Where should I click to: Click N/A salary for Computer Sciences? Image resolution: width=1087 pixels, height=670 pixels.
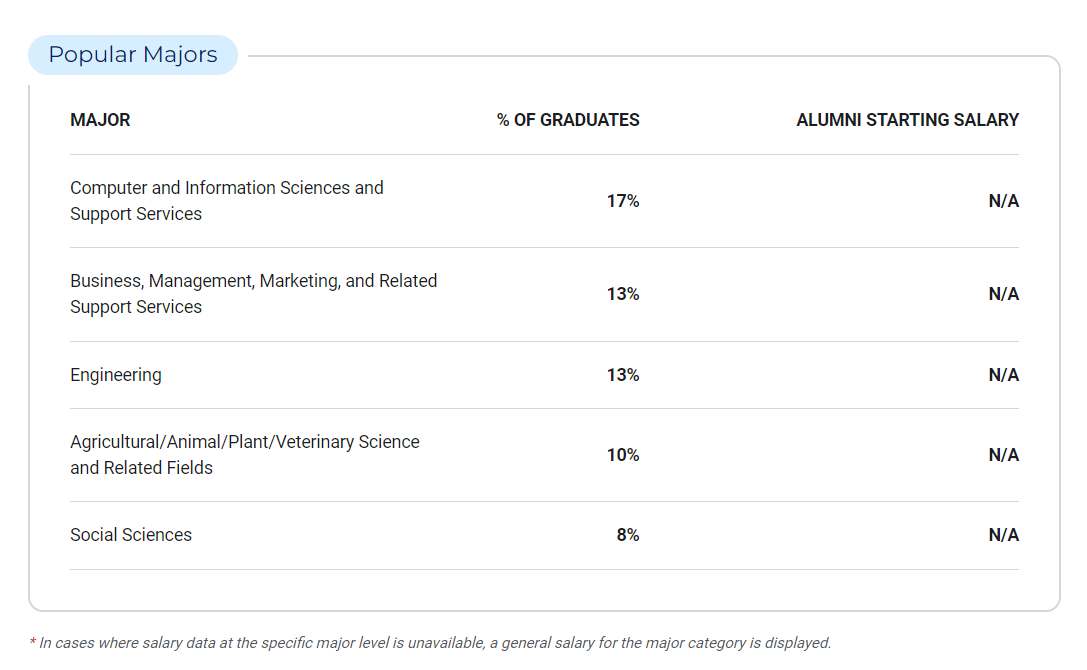point(1003,201)
